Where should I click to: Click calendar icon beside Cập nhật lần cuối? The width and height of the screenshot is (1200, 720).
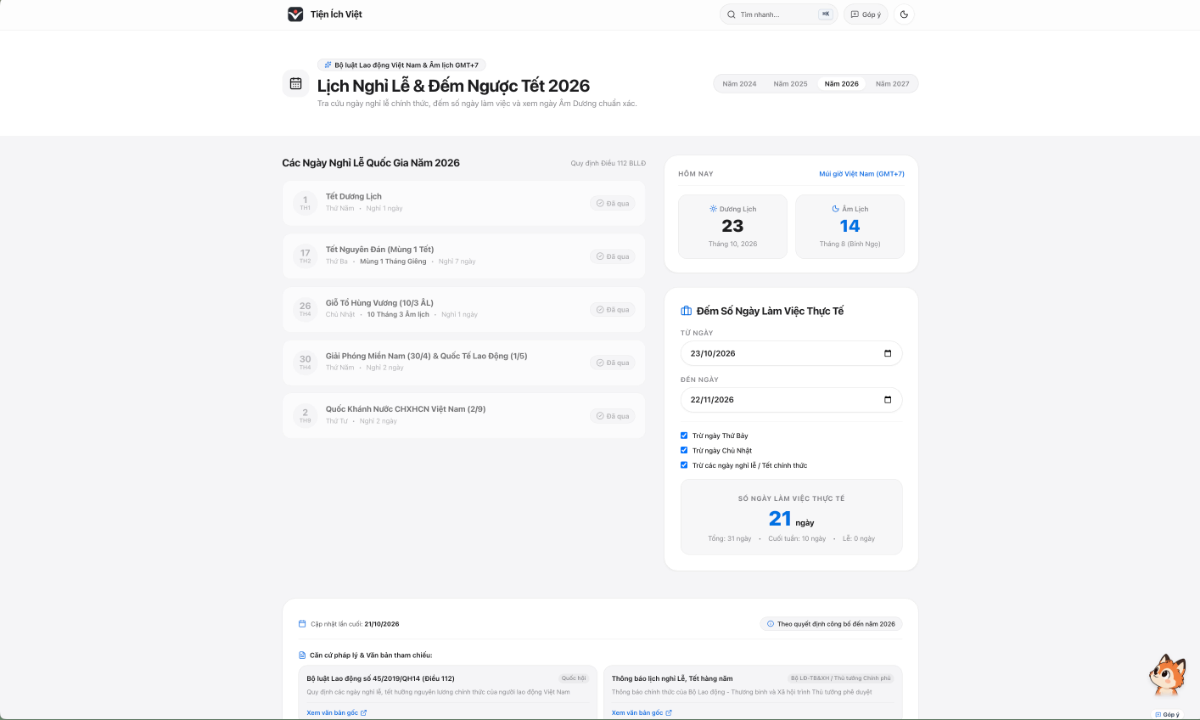click(x=302, y=624)
